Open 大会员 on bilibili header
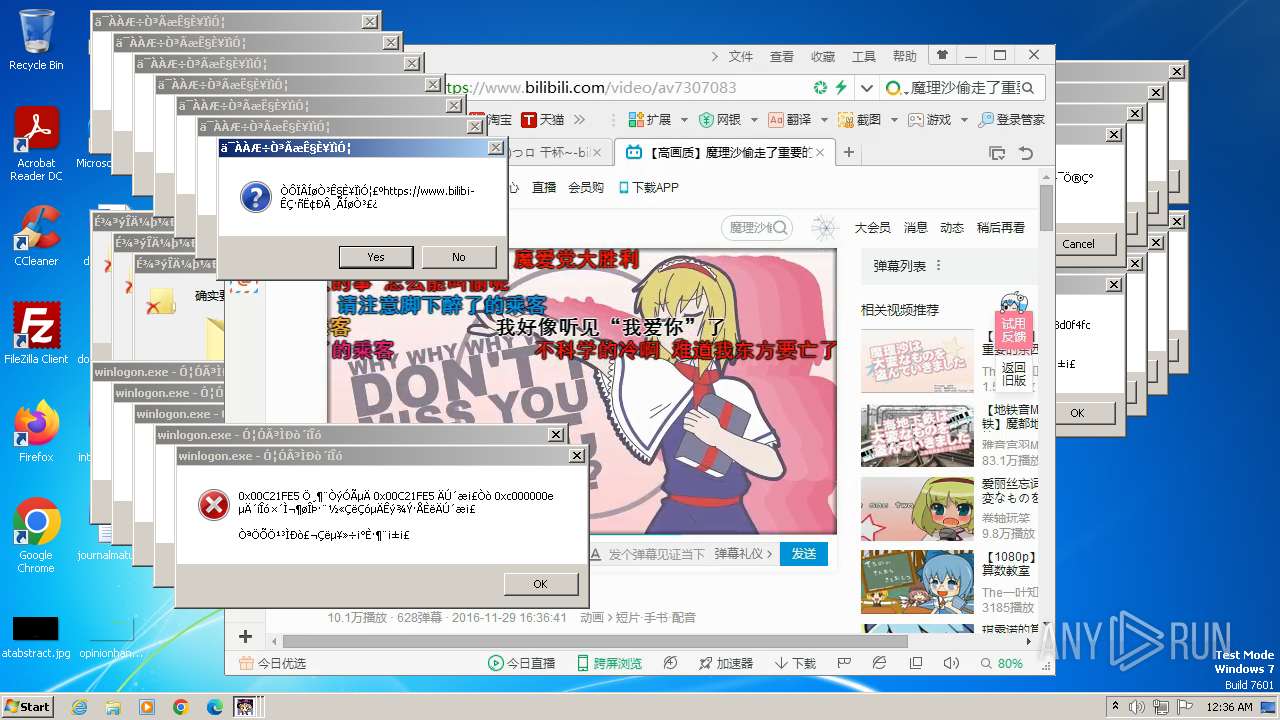Image resolution: width=1280 pixels, height=720 pixels. (x=873, y=228)
